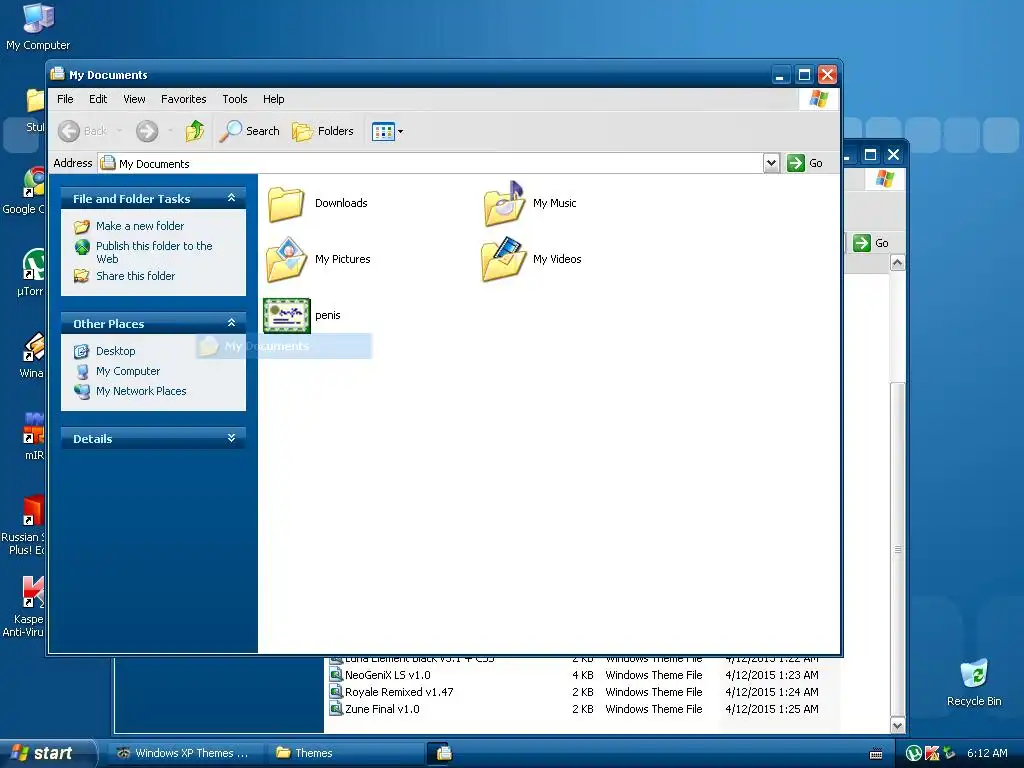Toggle the Folders pane button
Viewport: 1024px width, 768px height.
click(x=323, y=131)
